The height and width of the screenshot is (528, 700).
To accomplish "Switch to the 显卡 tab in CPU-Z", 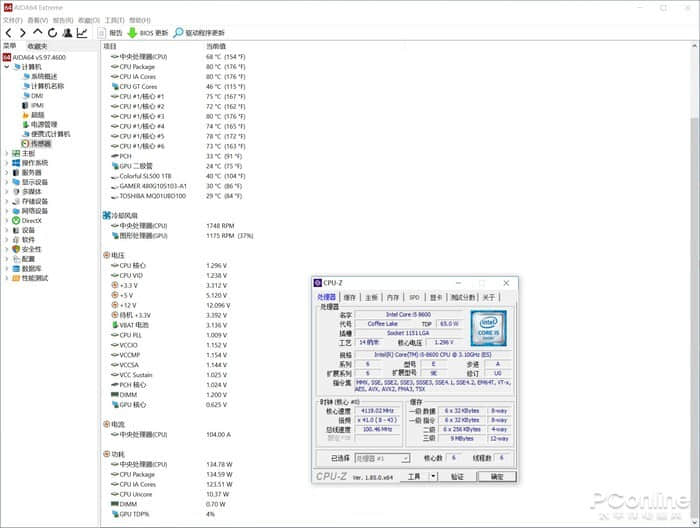I will (436, 297).
